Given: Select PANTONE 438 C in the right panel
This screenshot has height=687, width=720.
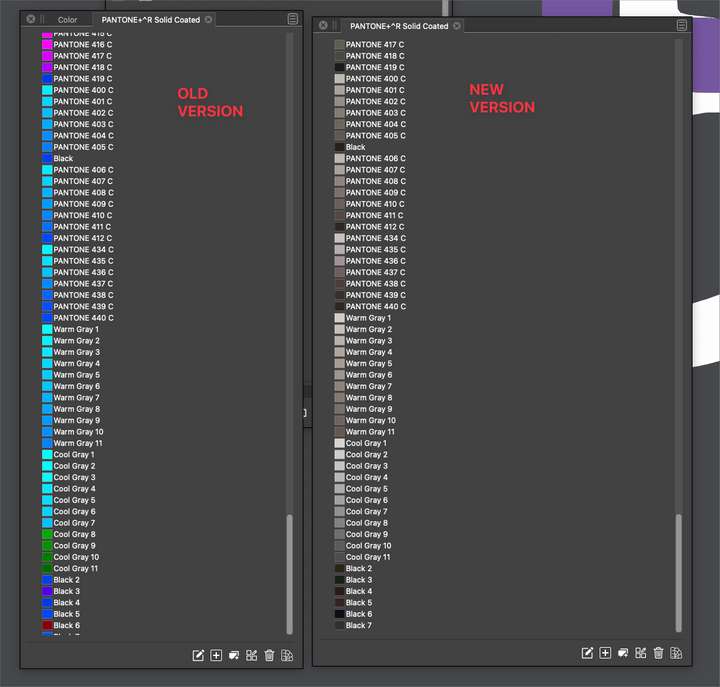Looking at the screenshot, I should 375,284.
